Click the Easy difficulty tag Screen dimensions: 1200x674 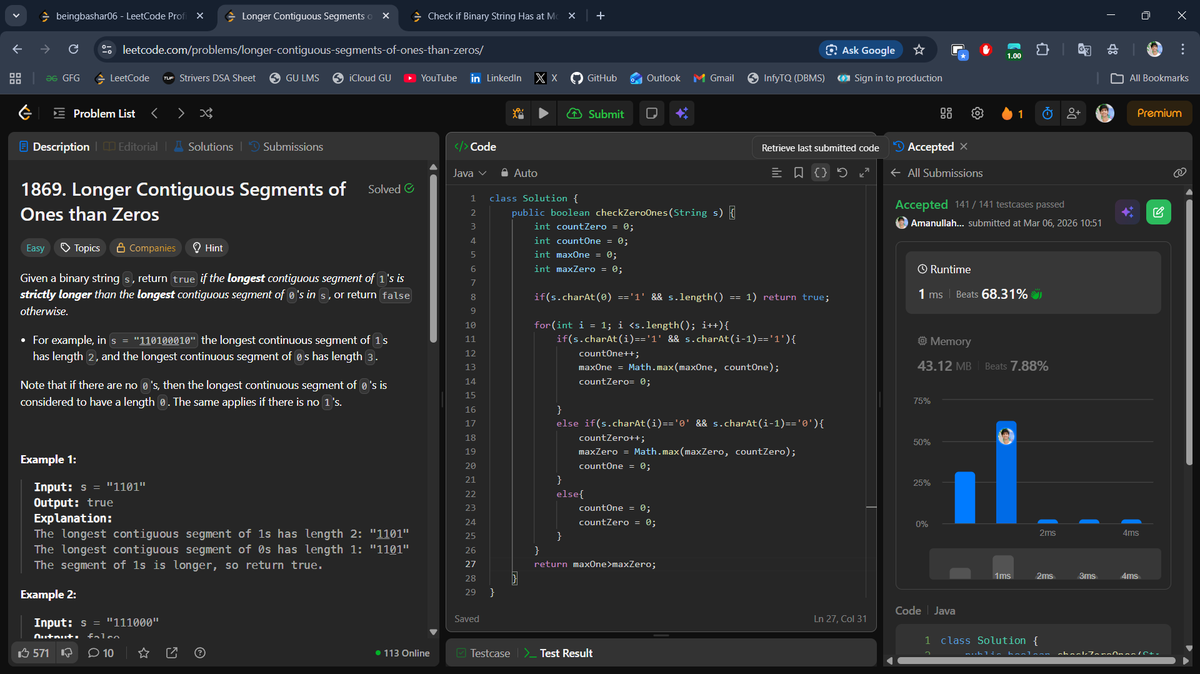(x=34, y=248)
